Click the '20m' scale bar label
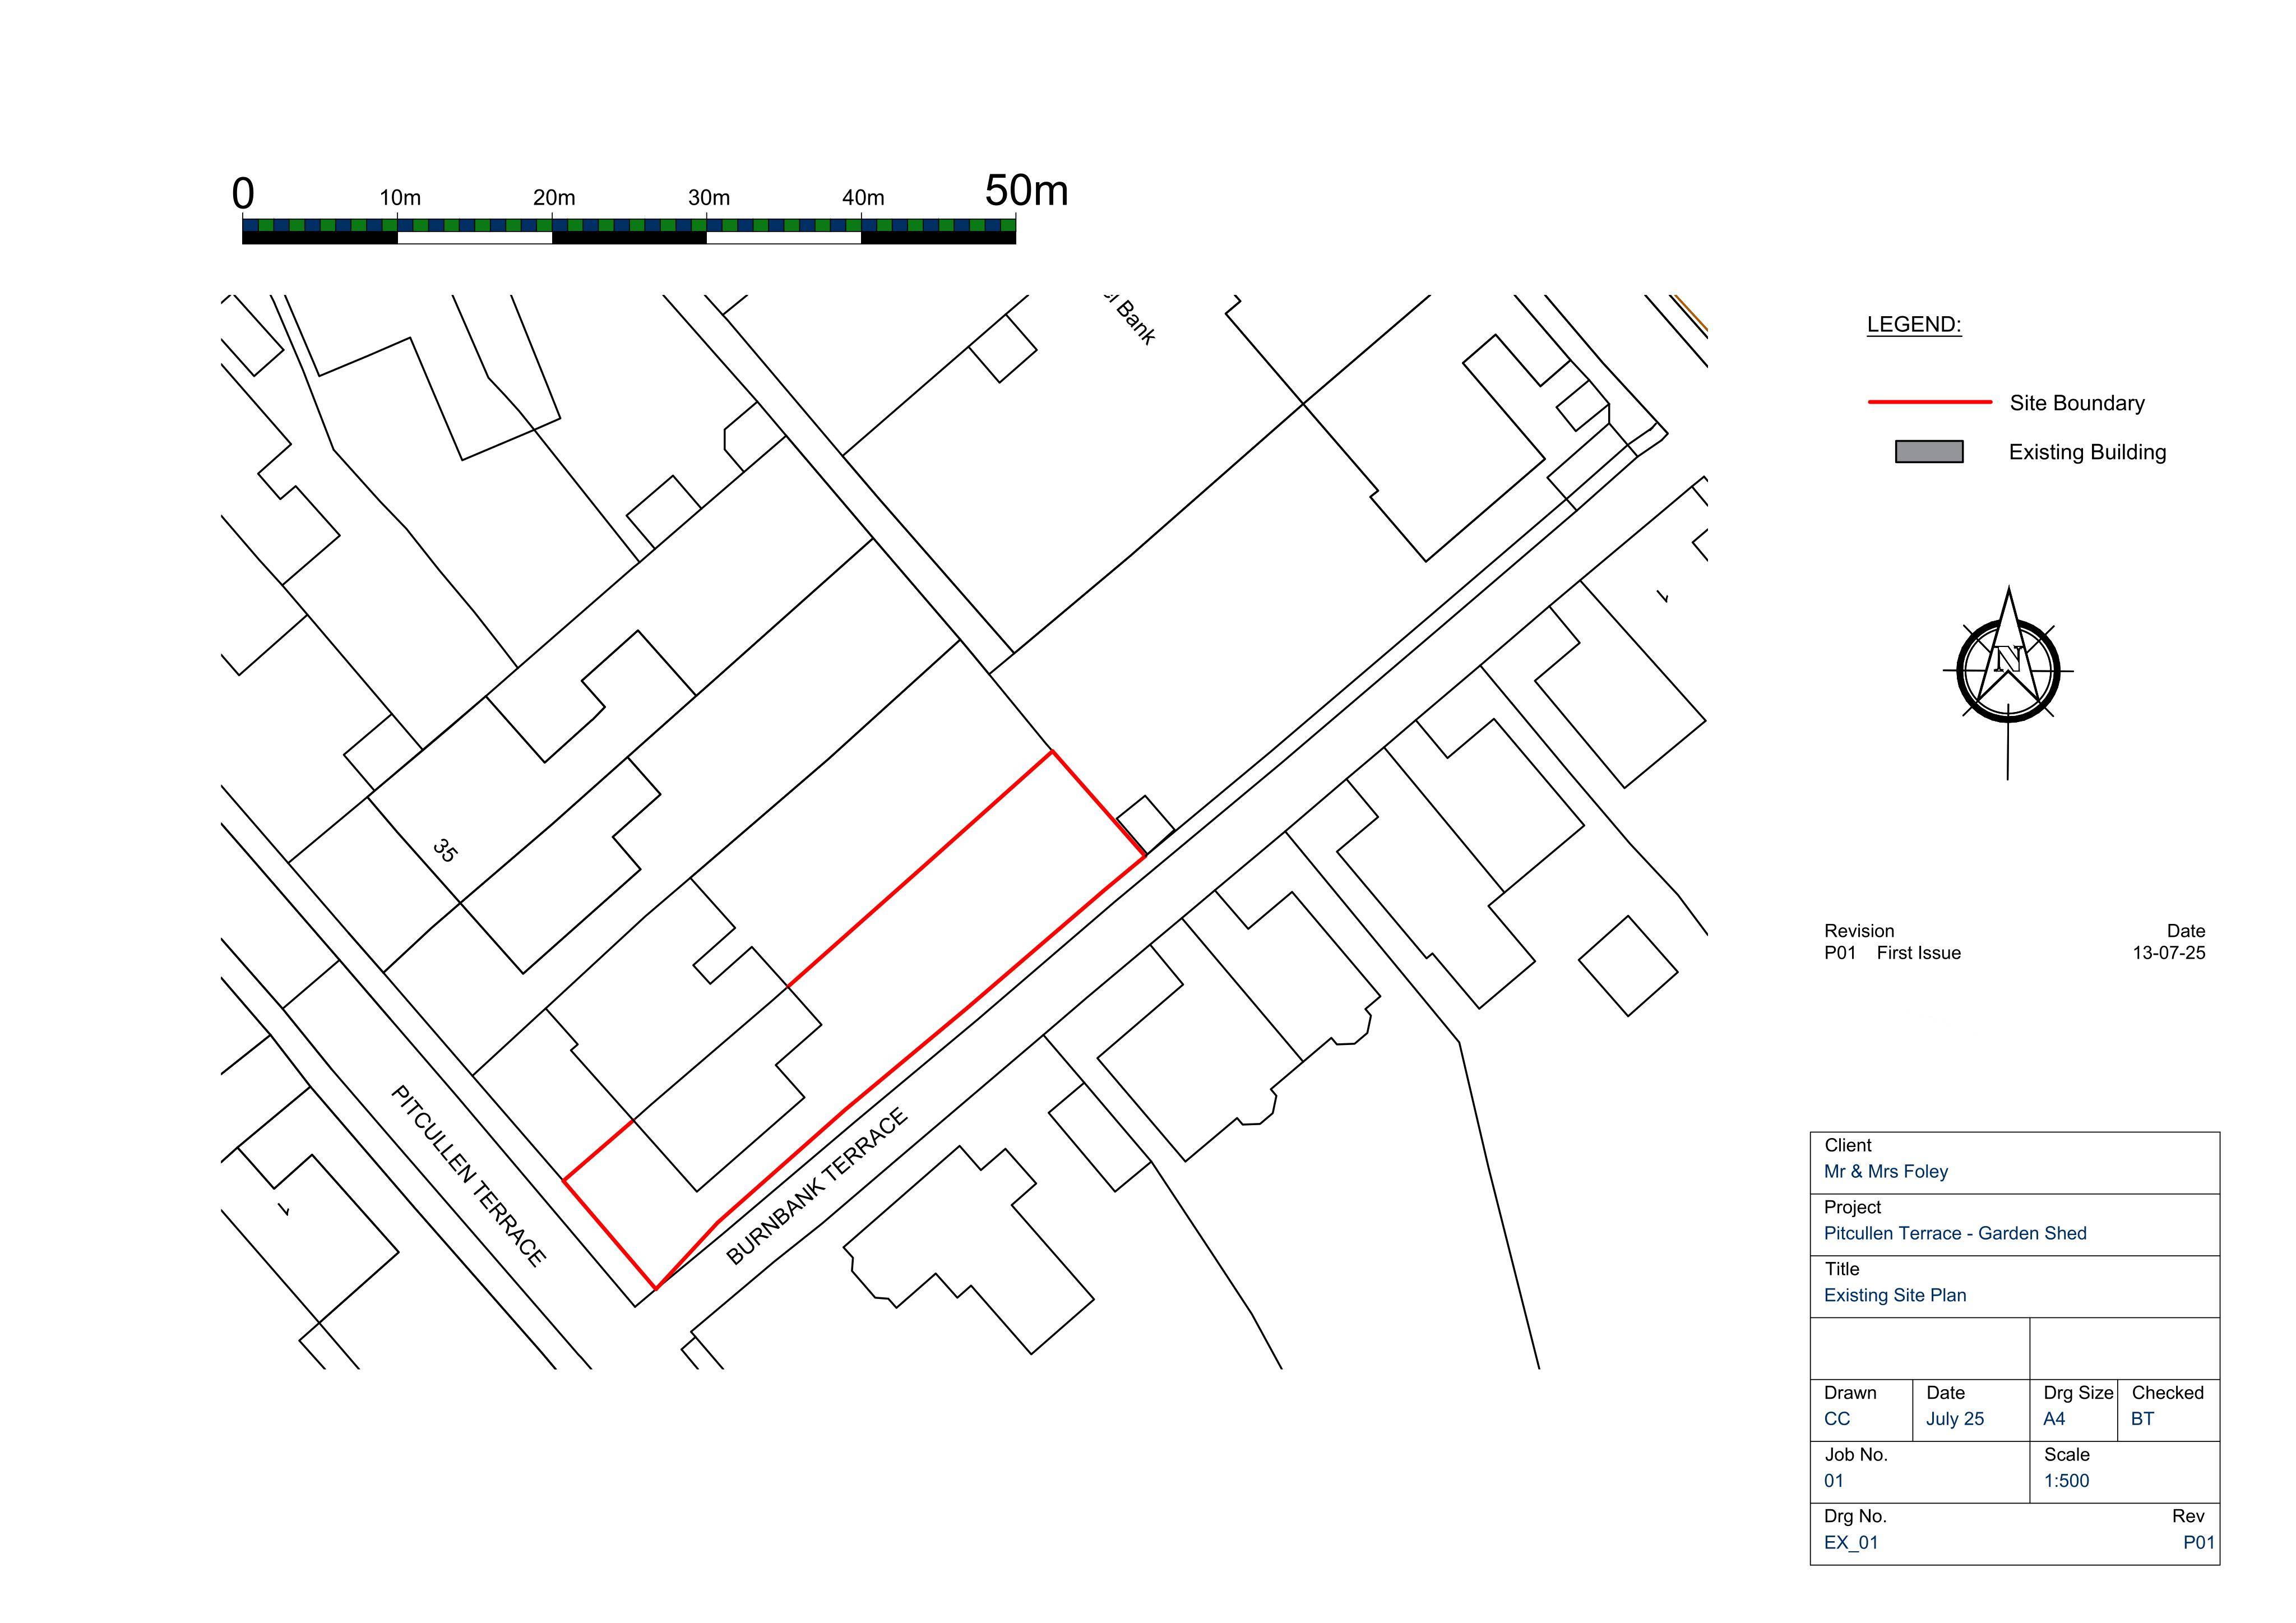The width and height of the screenshot is (2296, 1623). pyautogui.click(x=554, y=198)
